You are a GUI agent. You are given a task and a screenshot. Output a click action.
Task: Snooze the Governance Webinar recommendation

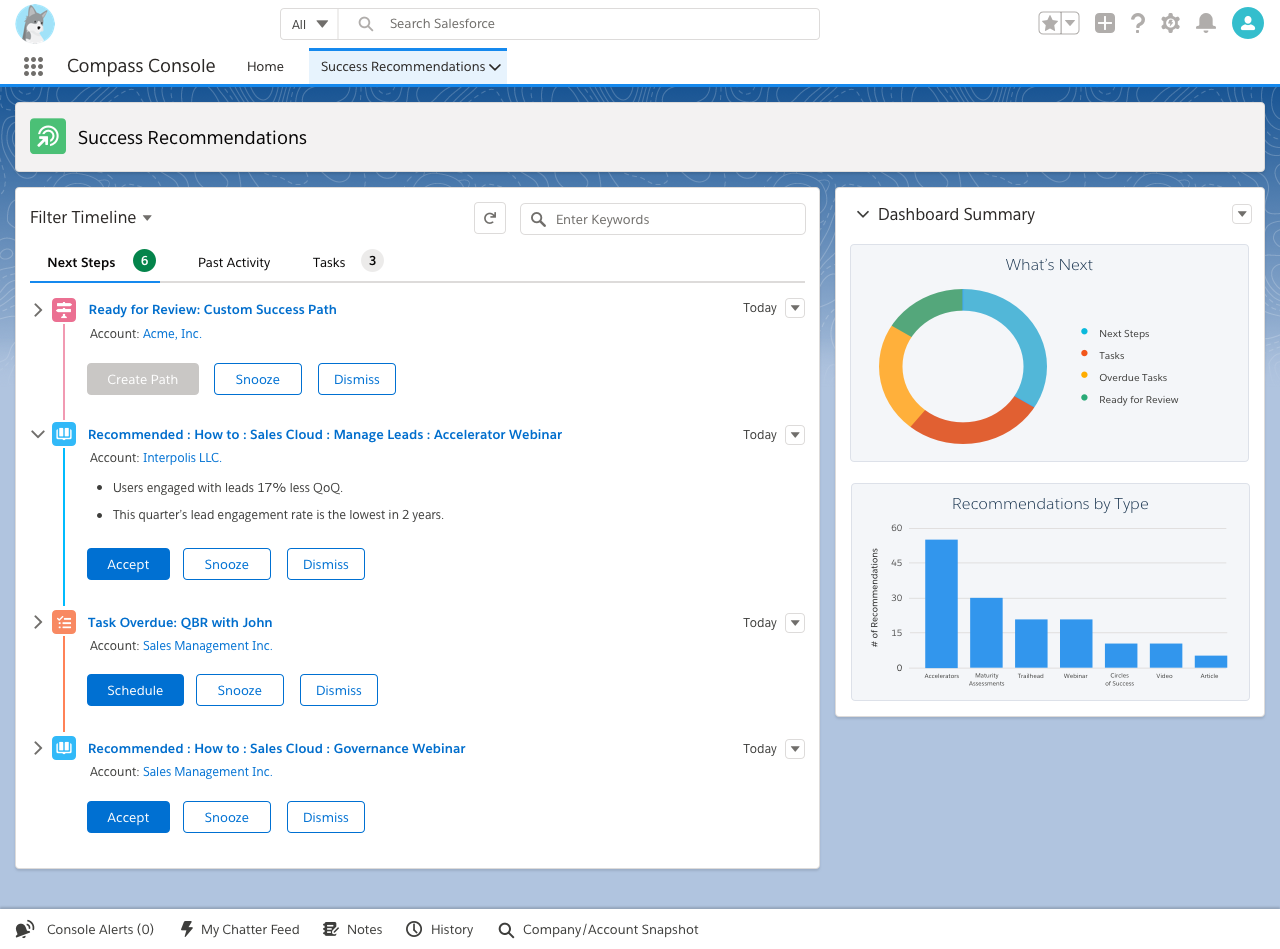coord(227,817)
